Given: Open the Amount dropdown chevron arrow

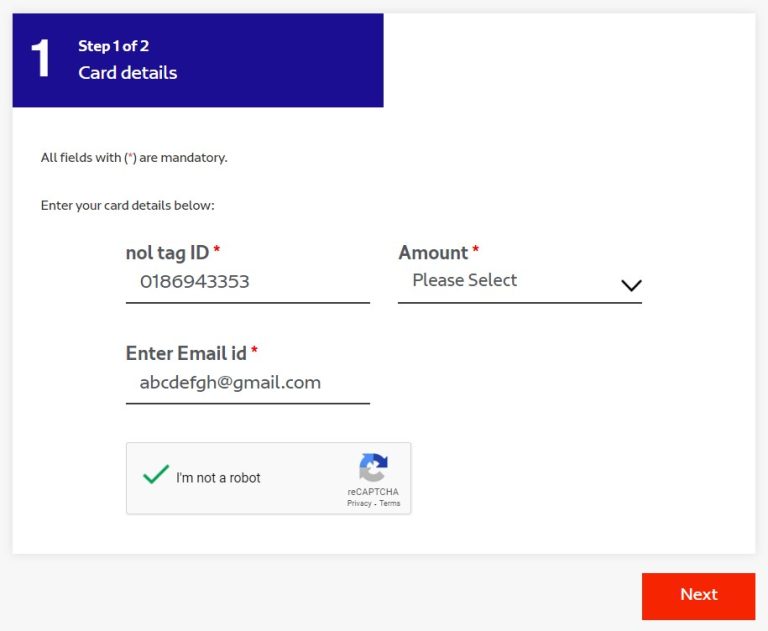Looking at the screenshot, I should coord(631,285).
